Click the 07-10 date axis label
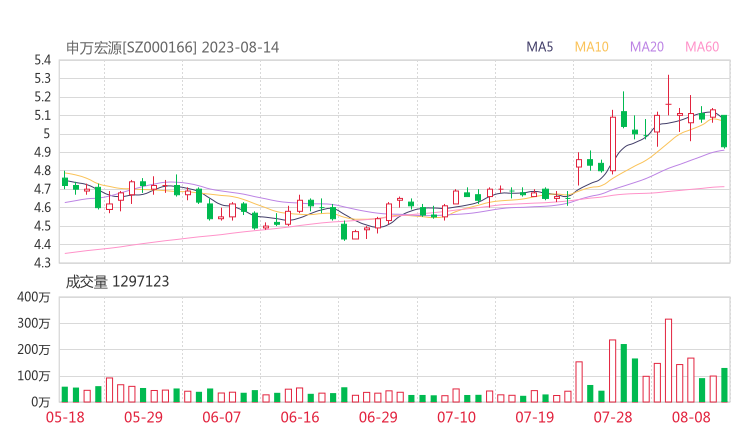This screenshot has height=440, width=740. (456, 417)
